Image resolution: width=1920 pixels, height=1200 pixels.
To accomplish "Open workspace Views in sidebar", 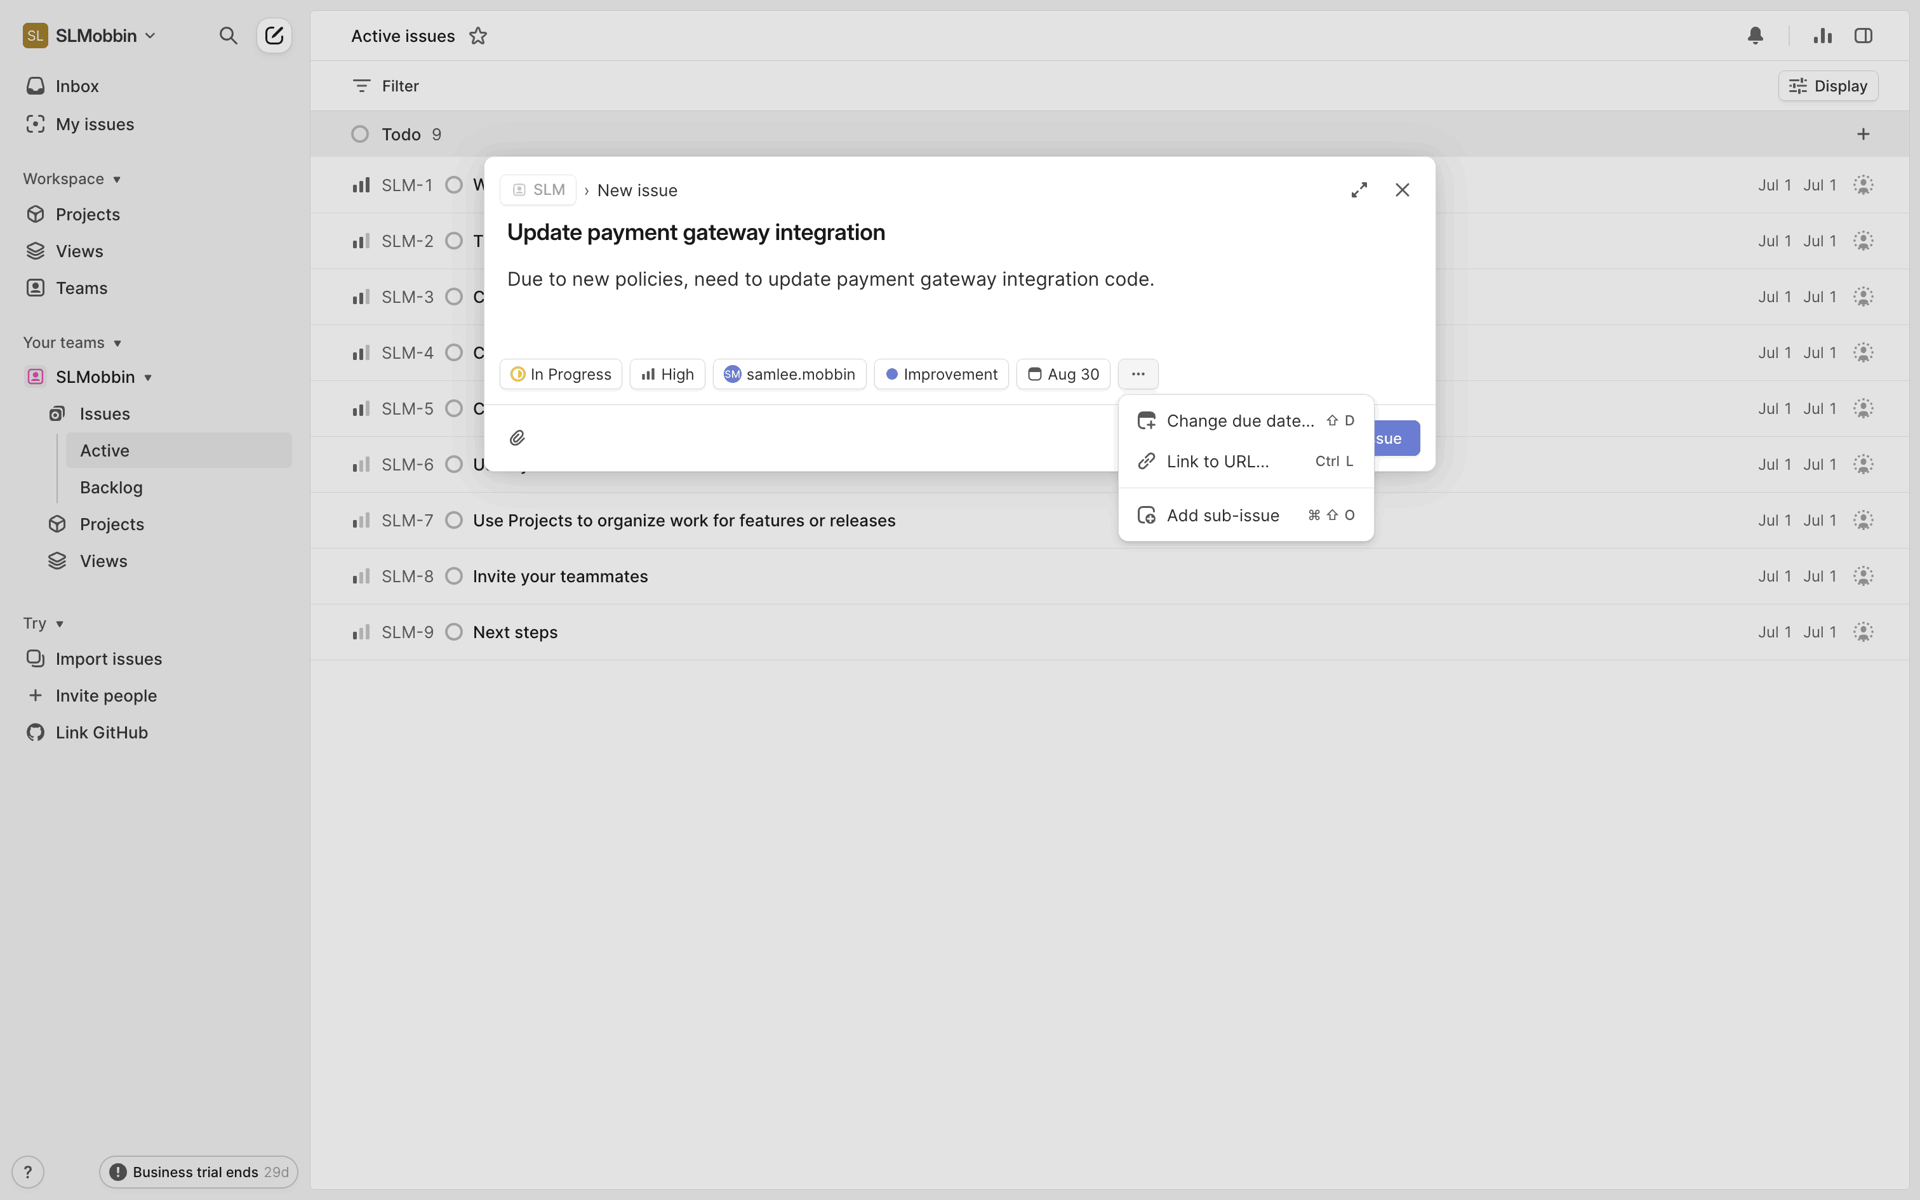I will tap(79, 251).
